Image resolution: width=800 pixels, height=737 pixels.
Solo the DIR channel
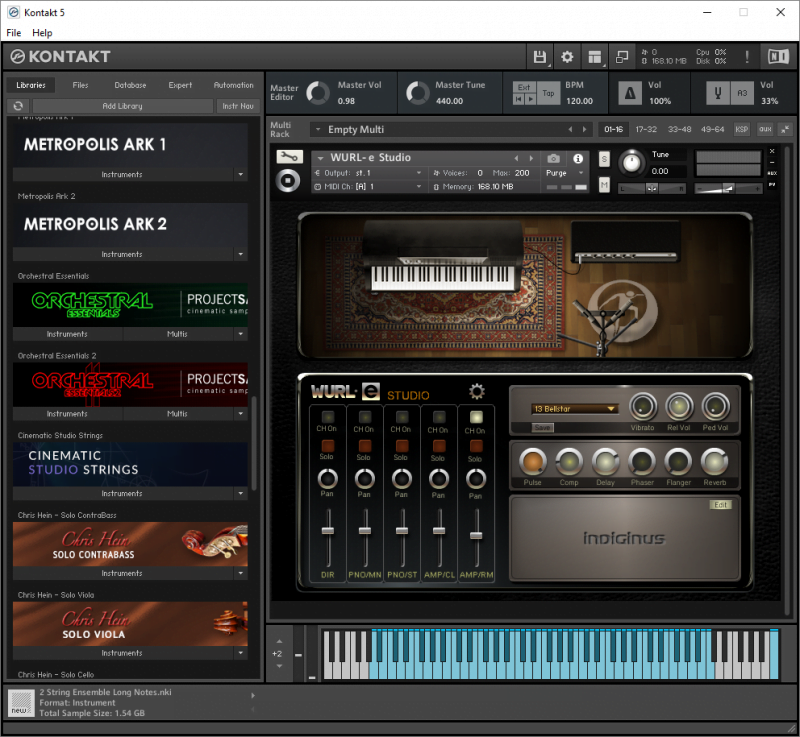point(327,446)
